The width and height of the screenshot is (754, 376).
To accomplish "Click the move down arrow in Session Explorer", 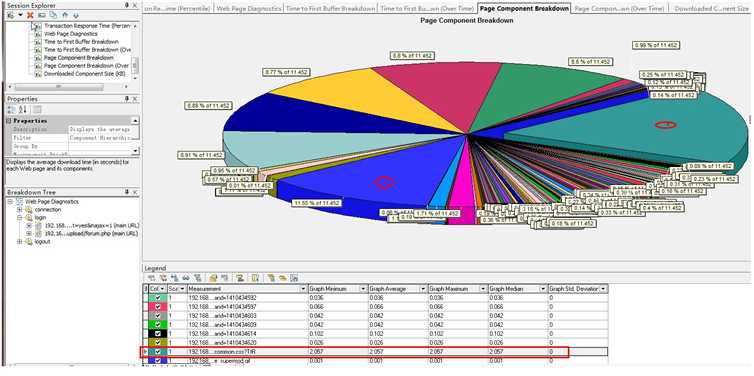I will 75,15.
